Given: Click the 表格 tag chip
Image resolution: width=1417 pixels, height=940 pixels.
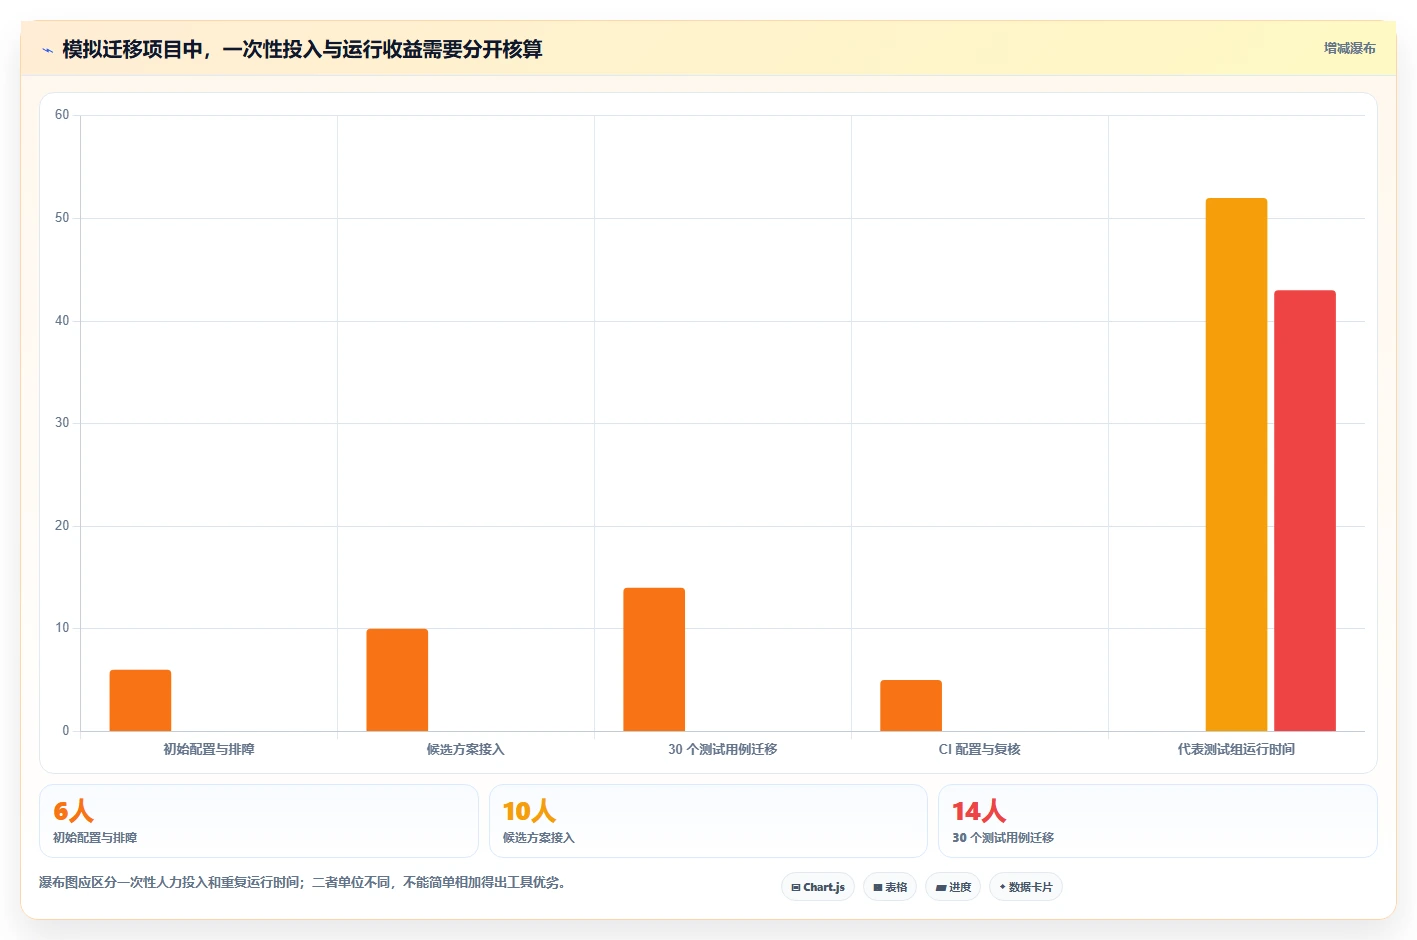Looking at the screenshot, I should (x=890, y=887).
